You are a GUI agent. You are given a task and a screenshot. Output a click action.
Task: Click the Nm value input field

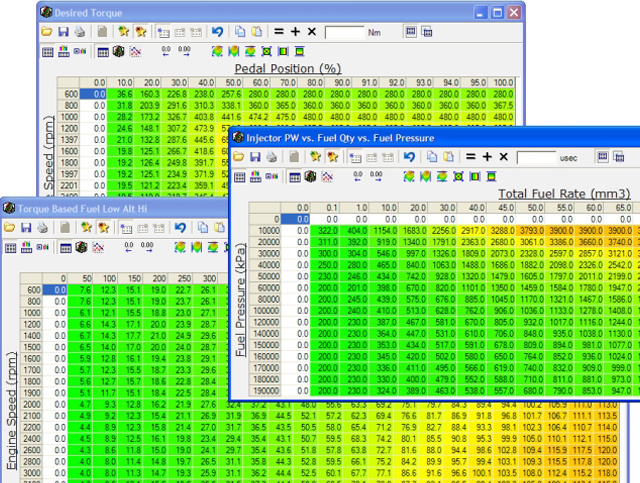click(x=344, y=32)
